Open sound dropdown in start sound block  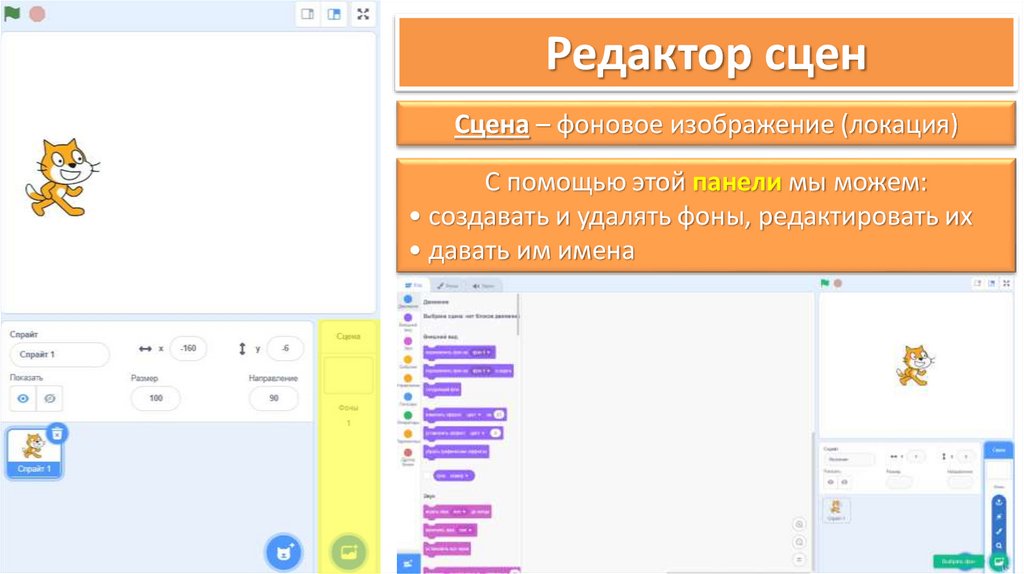pyautogui.click(x=464, y=530)
